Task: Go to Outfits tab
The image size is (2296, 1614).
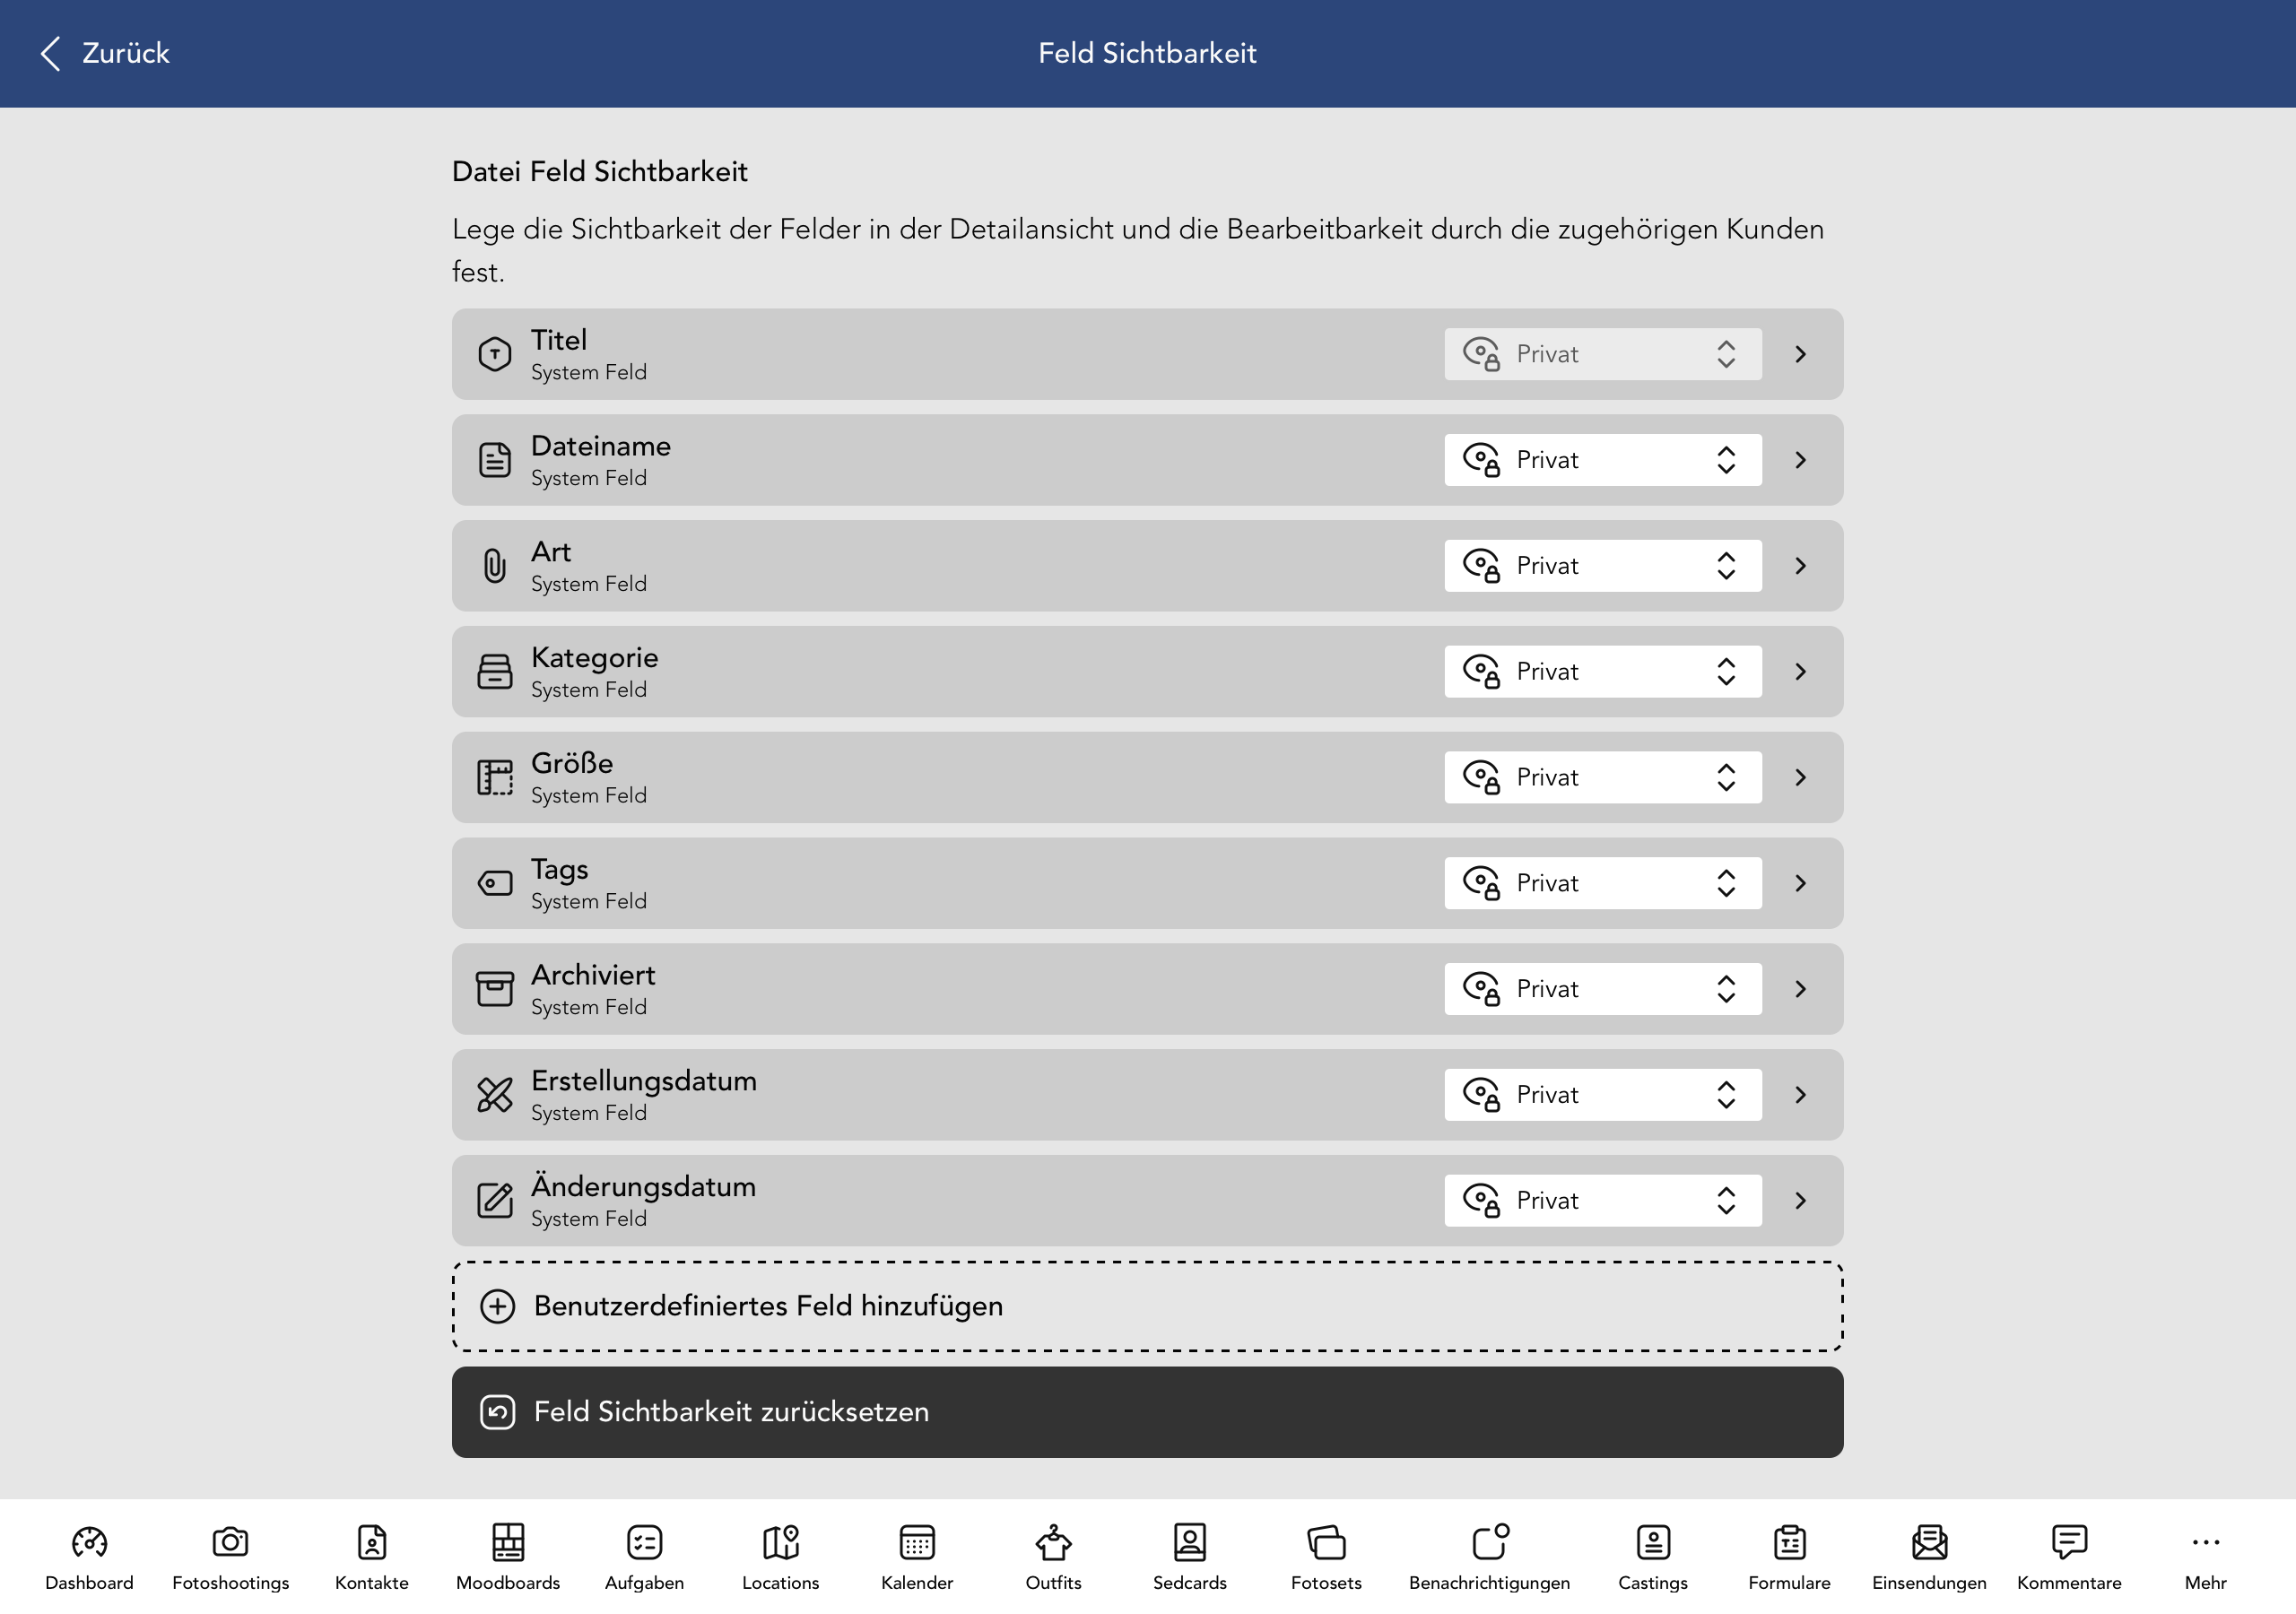Action: click(1054, 1557)
